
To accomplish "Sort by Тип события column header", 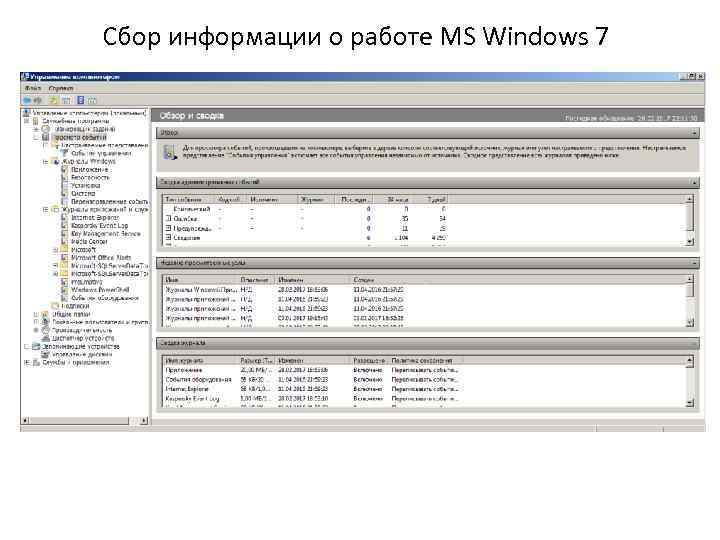I will click(189, 200).
